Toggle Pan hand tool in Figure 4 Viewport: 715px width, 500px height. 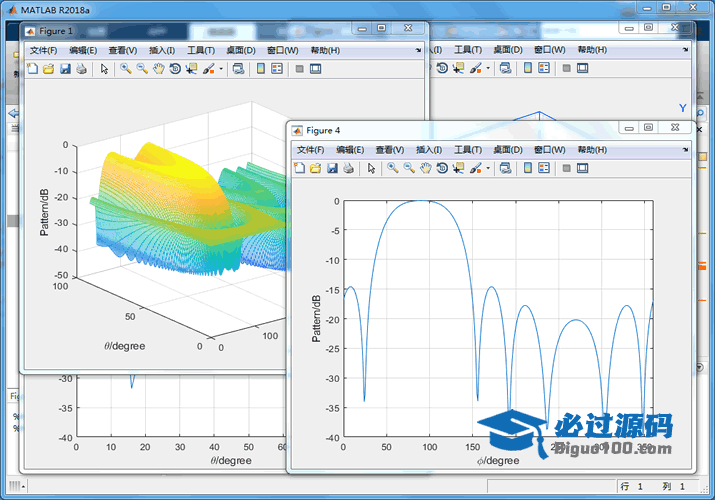pos(425,168)
